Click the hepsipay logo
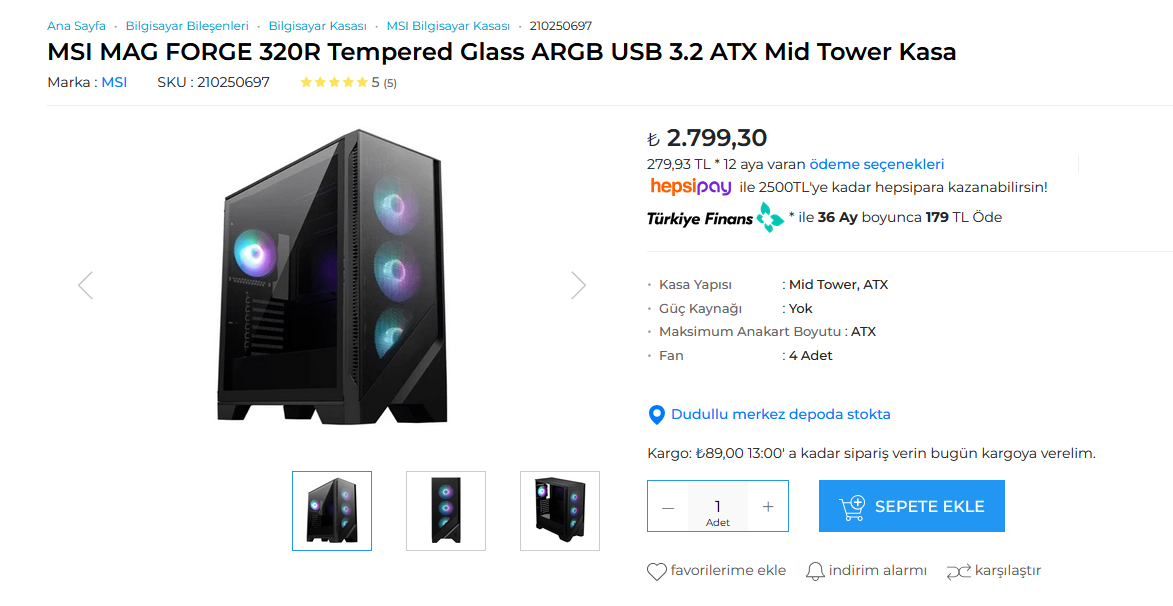Viewport: 1173px width, 606px height. 690,187
